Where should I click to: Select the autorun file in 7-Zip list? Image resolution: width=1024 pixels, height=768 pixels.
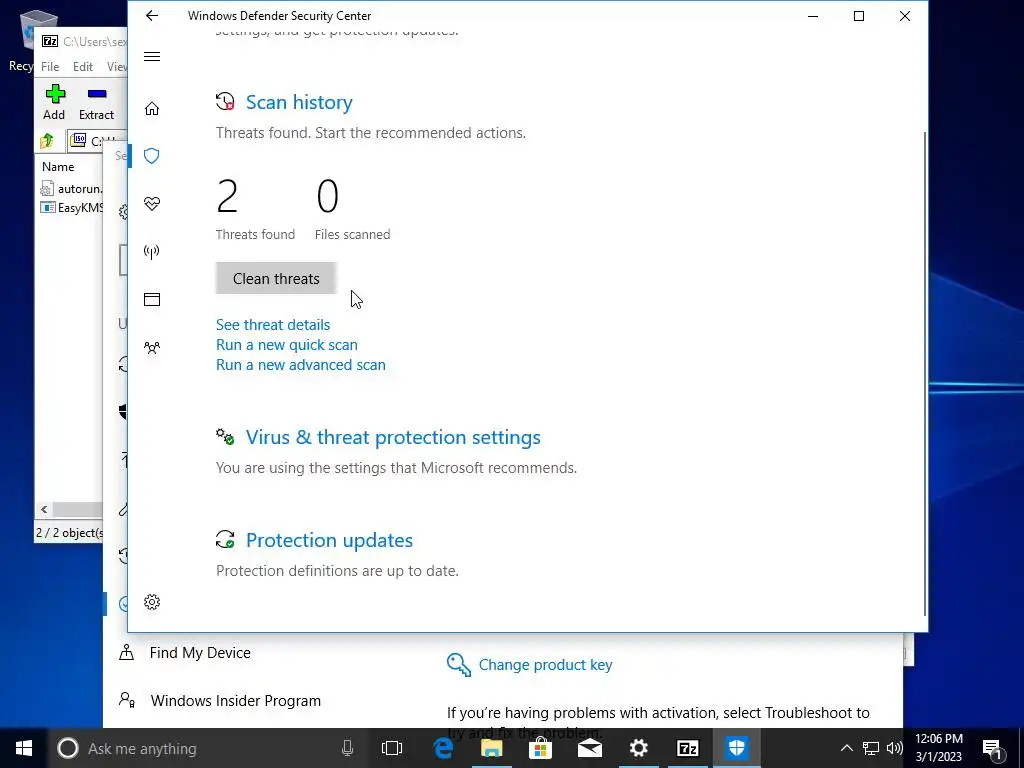coord(71,189)
